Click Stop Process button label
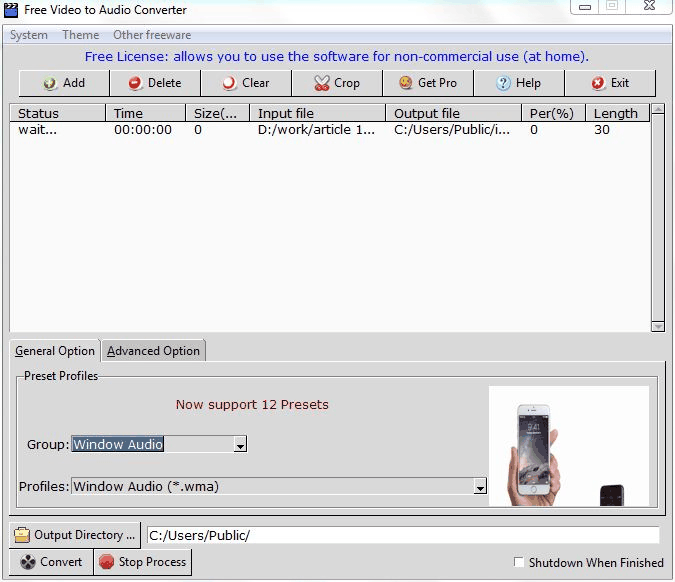This screenshot has width=675, height=582. tap(152, 562)
